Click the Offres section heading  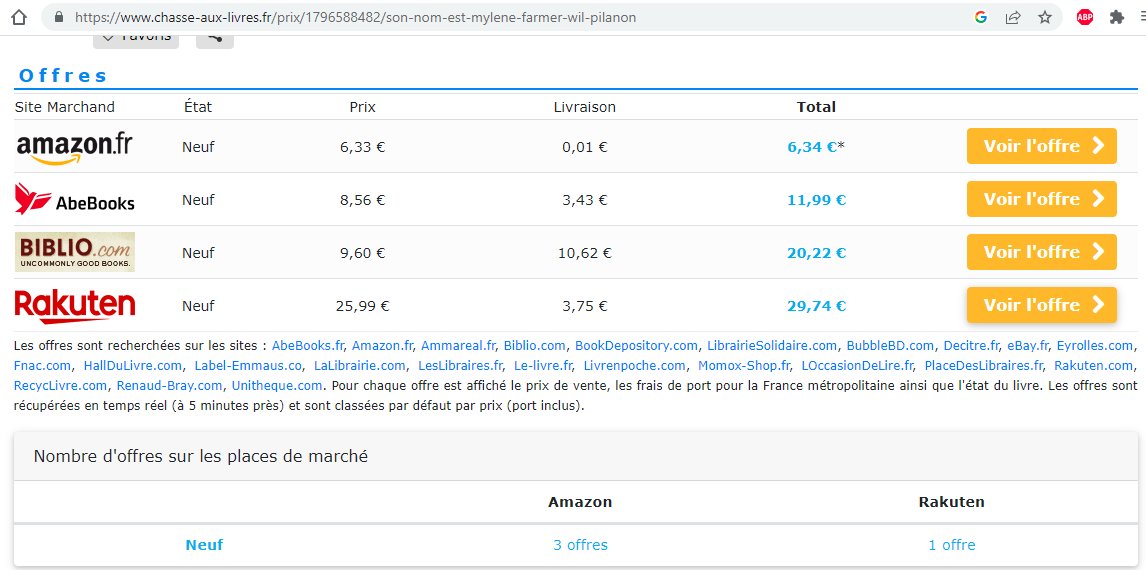pos(63,75)
